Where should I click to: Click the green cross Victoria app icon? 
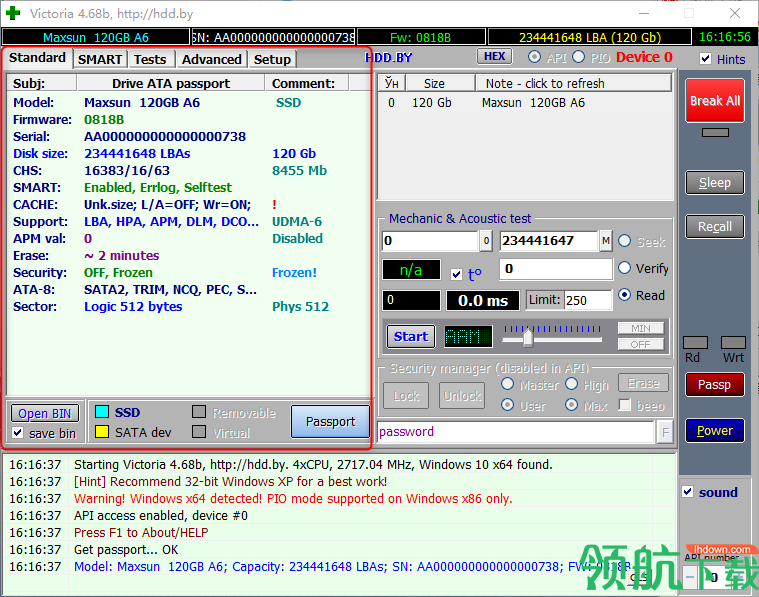pyautogui.click(x=13, y=13)
